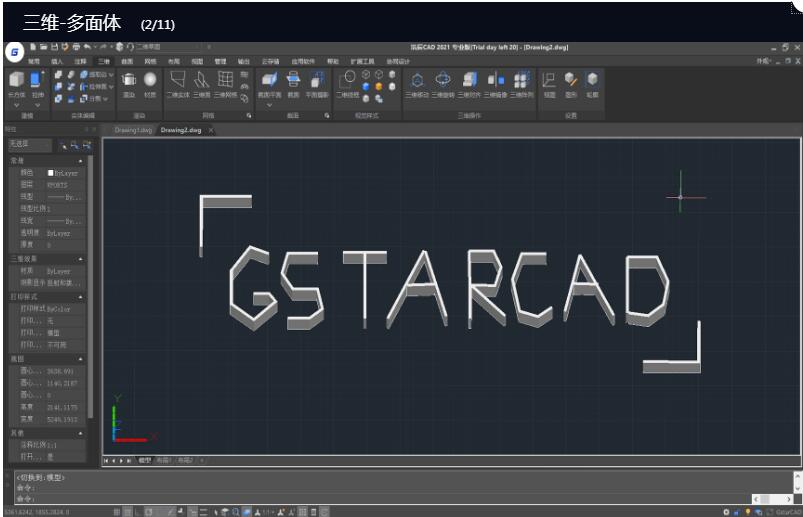Toggle grid display, second status bar icon
Viewport: 803px width, 517px height.
pyautogui.click(x=128, y=511)
